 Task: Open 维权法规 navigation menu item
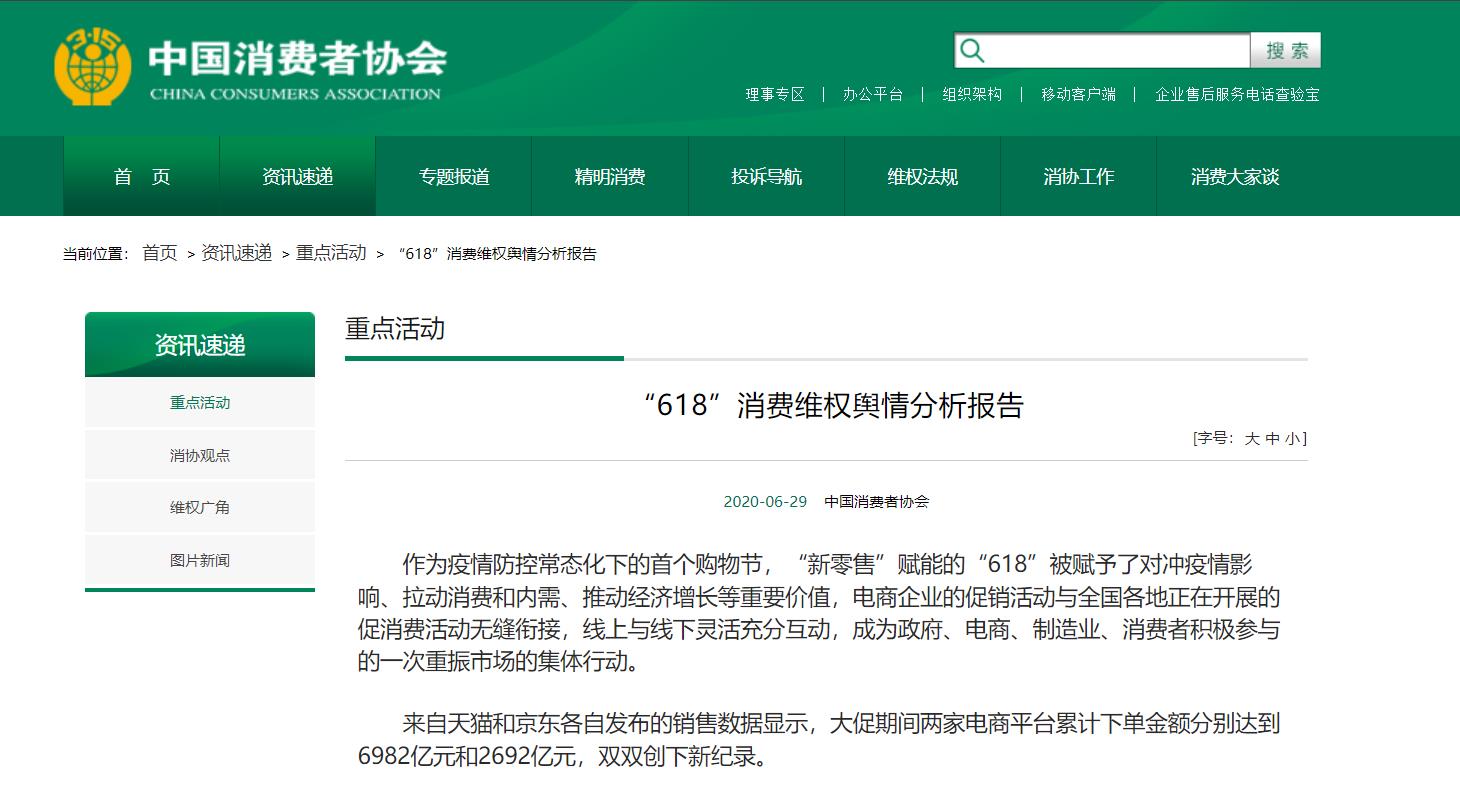pos(922,177)
